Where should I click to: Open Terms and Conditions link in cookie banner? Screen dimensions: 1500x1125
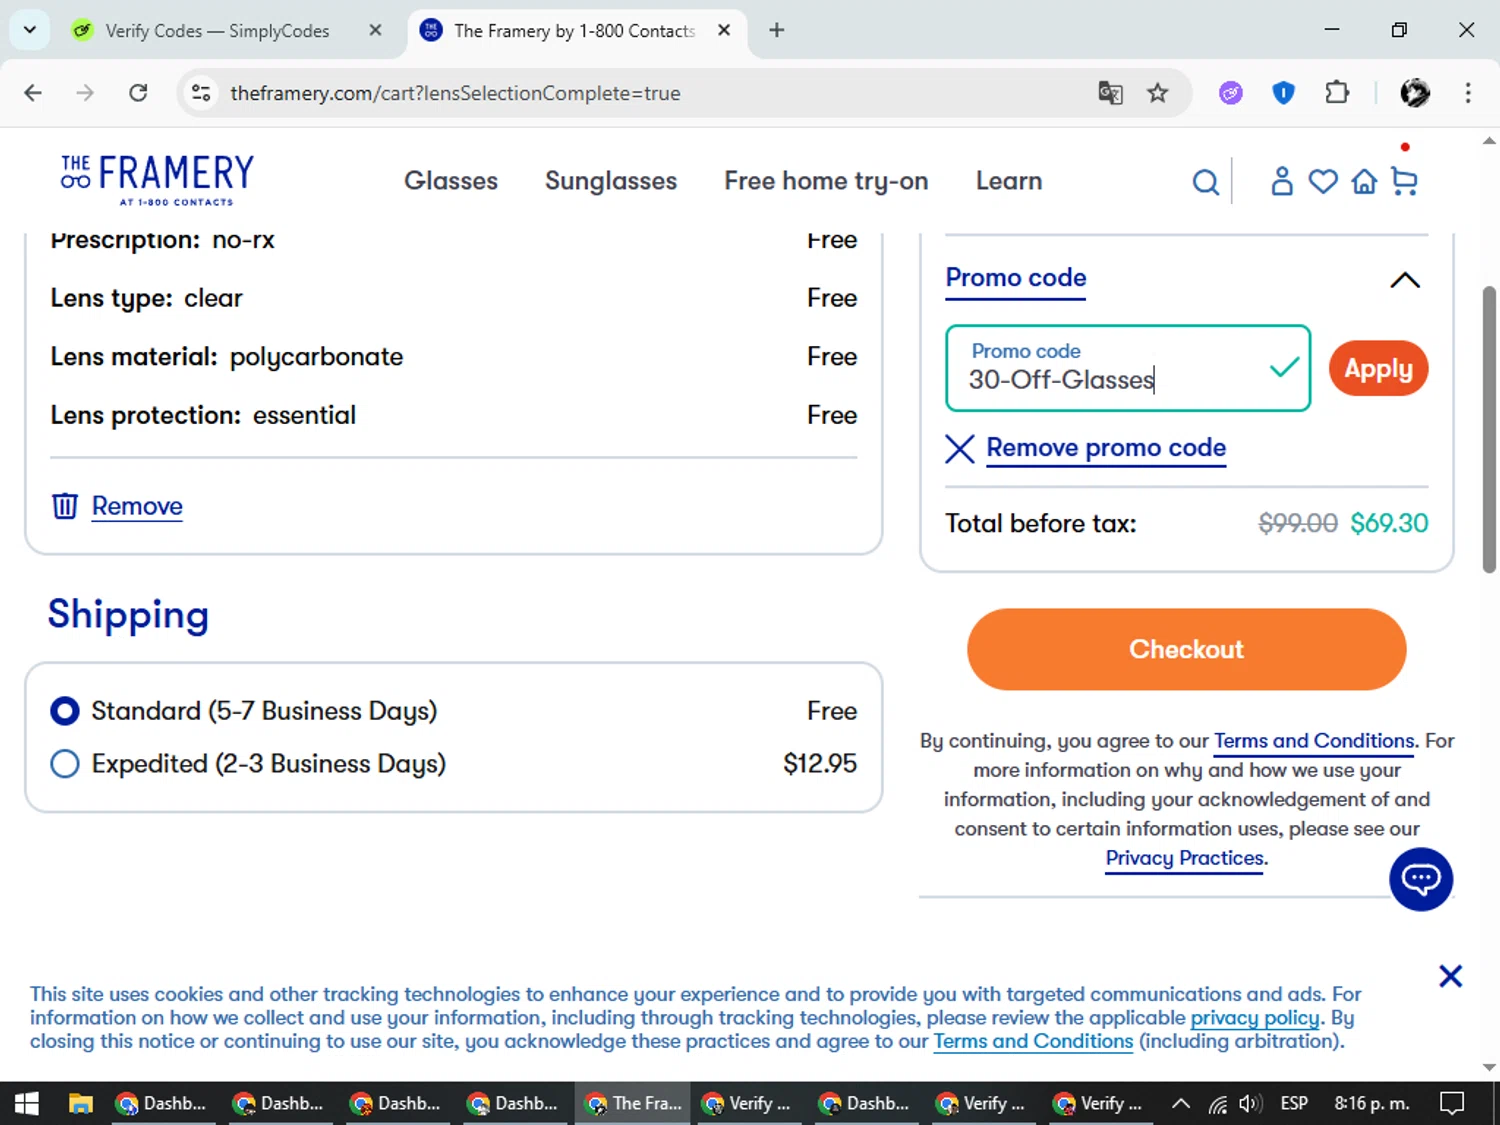[x=1033, y=1041]
